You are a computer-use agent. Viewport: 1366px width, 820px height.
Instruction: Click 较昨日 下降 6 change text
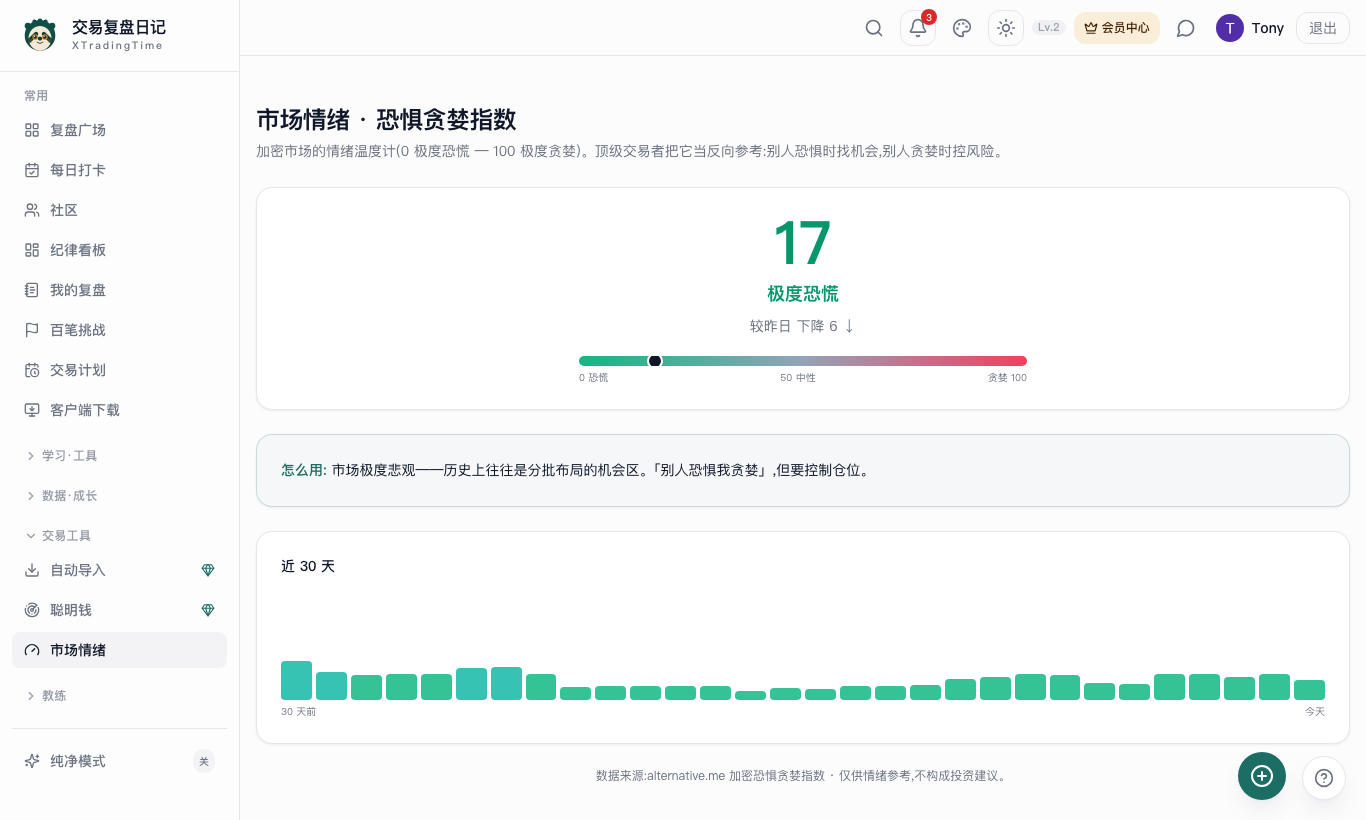(x=803, y=326)
